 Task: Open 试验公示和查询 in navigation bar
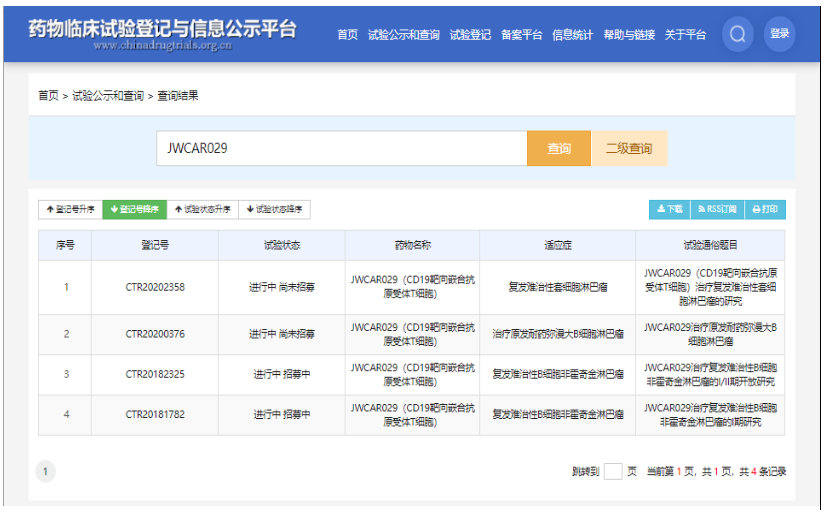click(x=403, y=35)
